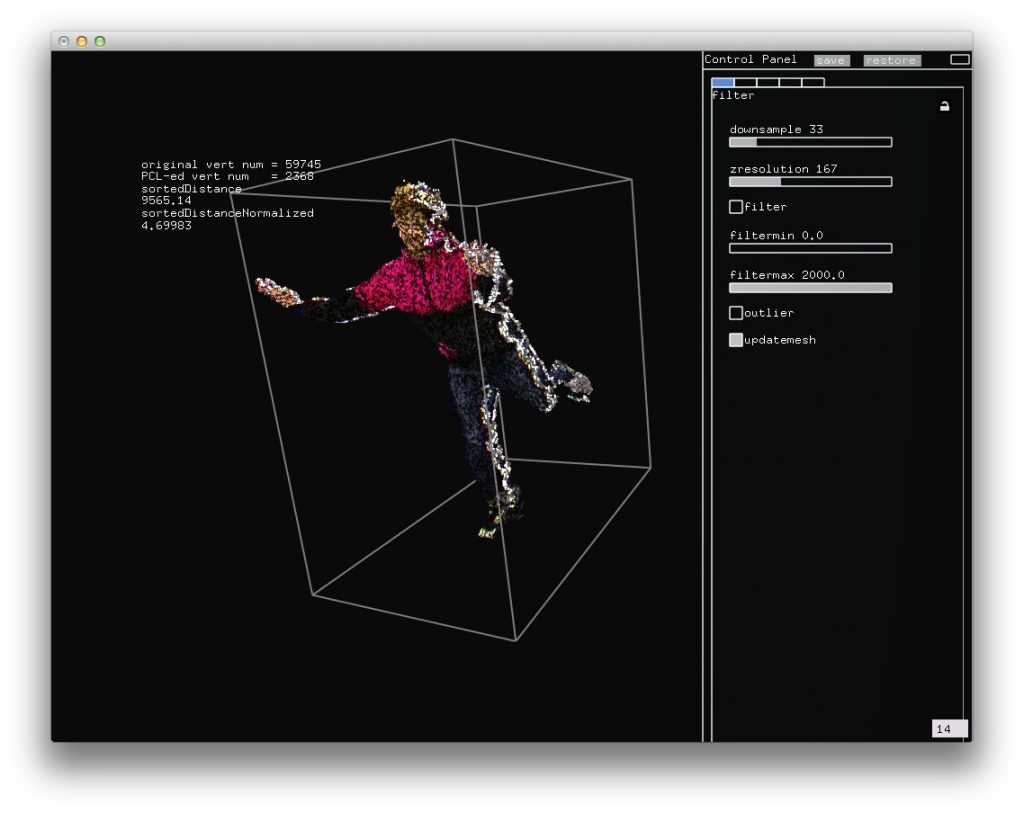Image resolution: width=1024 pixels, height=813 pixels.
Task: Switch to the third control panel tab
Action: [768, 82]
